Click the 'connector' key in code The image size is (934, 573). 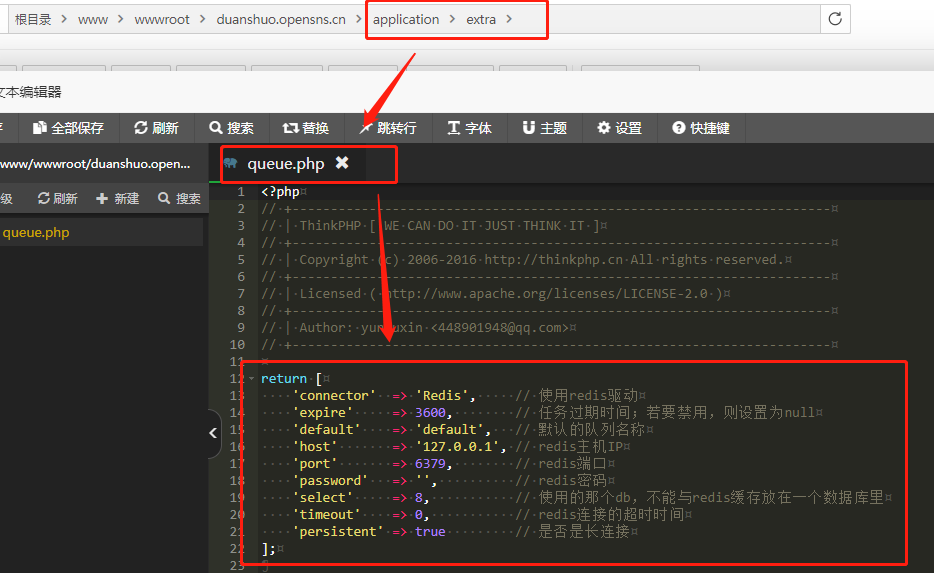point(334,396)
